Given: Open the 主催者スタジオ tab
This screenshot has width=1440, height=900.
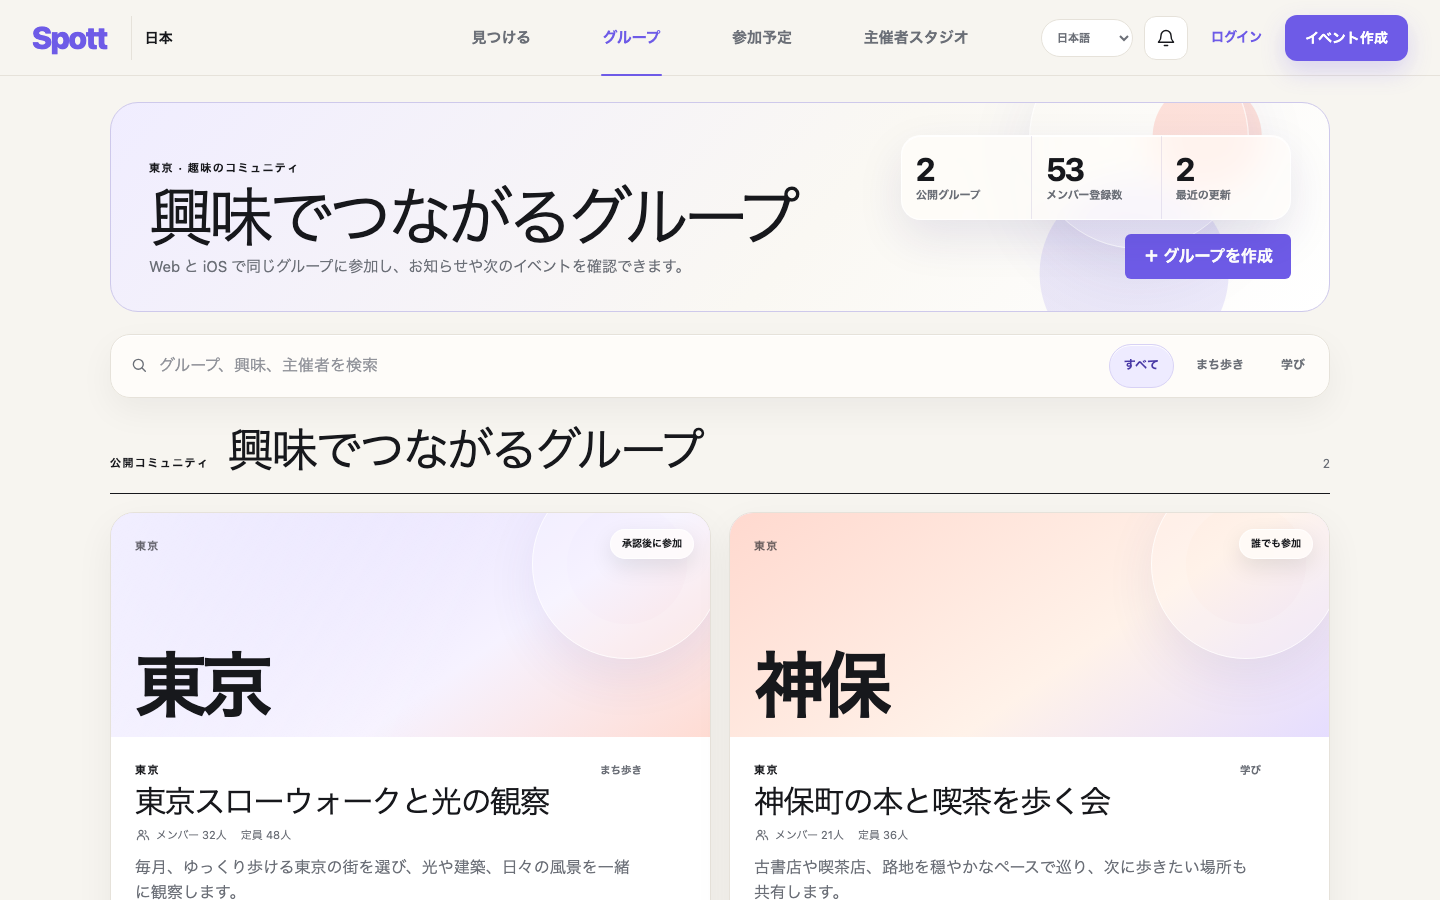Looking at the screenshot, I should point(916,38).
